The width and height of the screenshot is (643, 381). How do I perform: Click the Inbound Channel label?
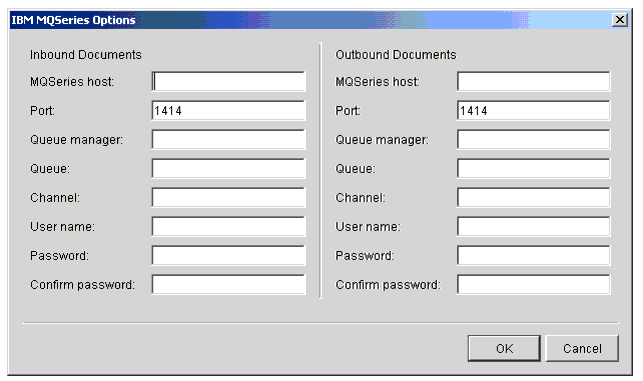click(x=55, y=198)
